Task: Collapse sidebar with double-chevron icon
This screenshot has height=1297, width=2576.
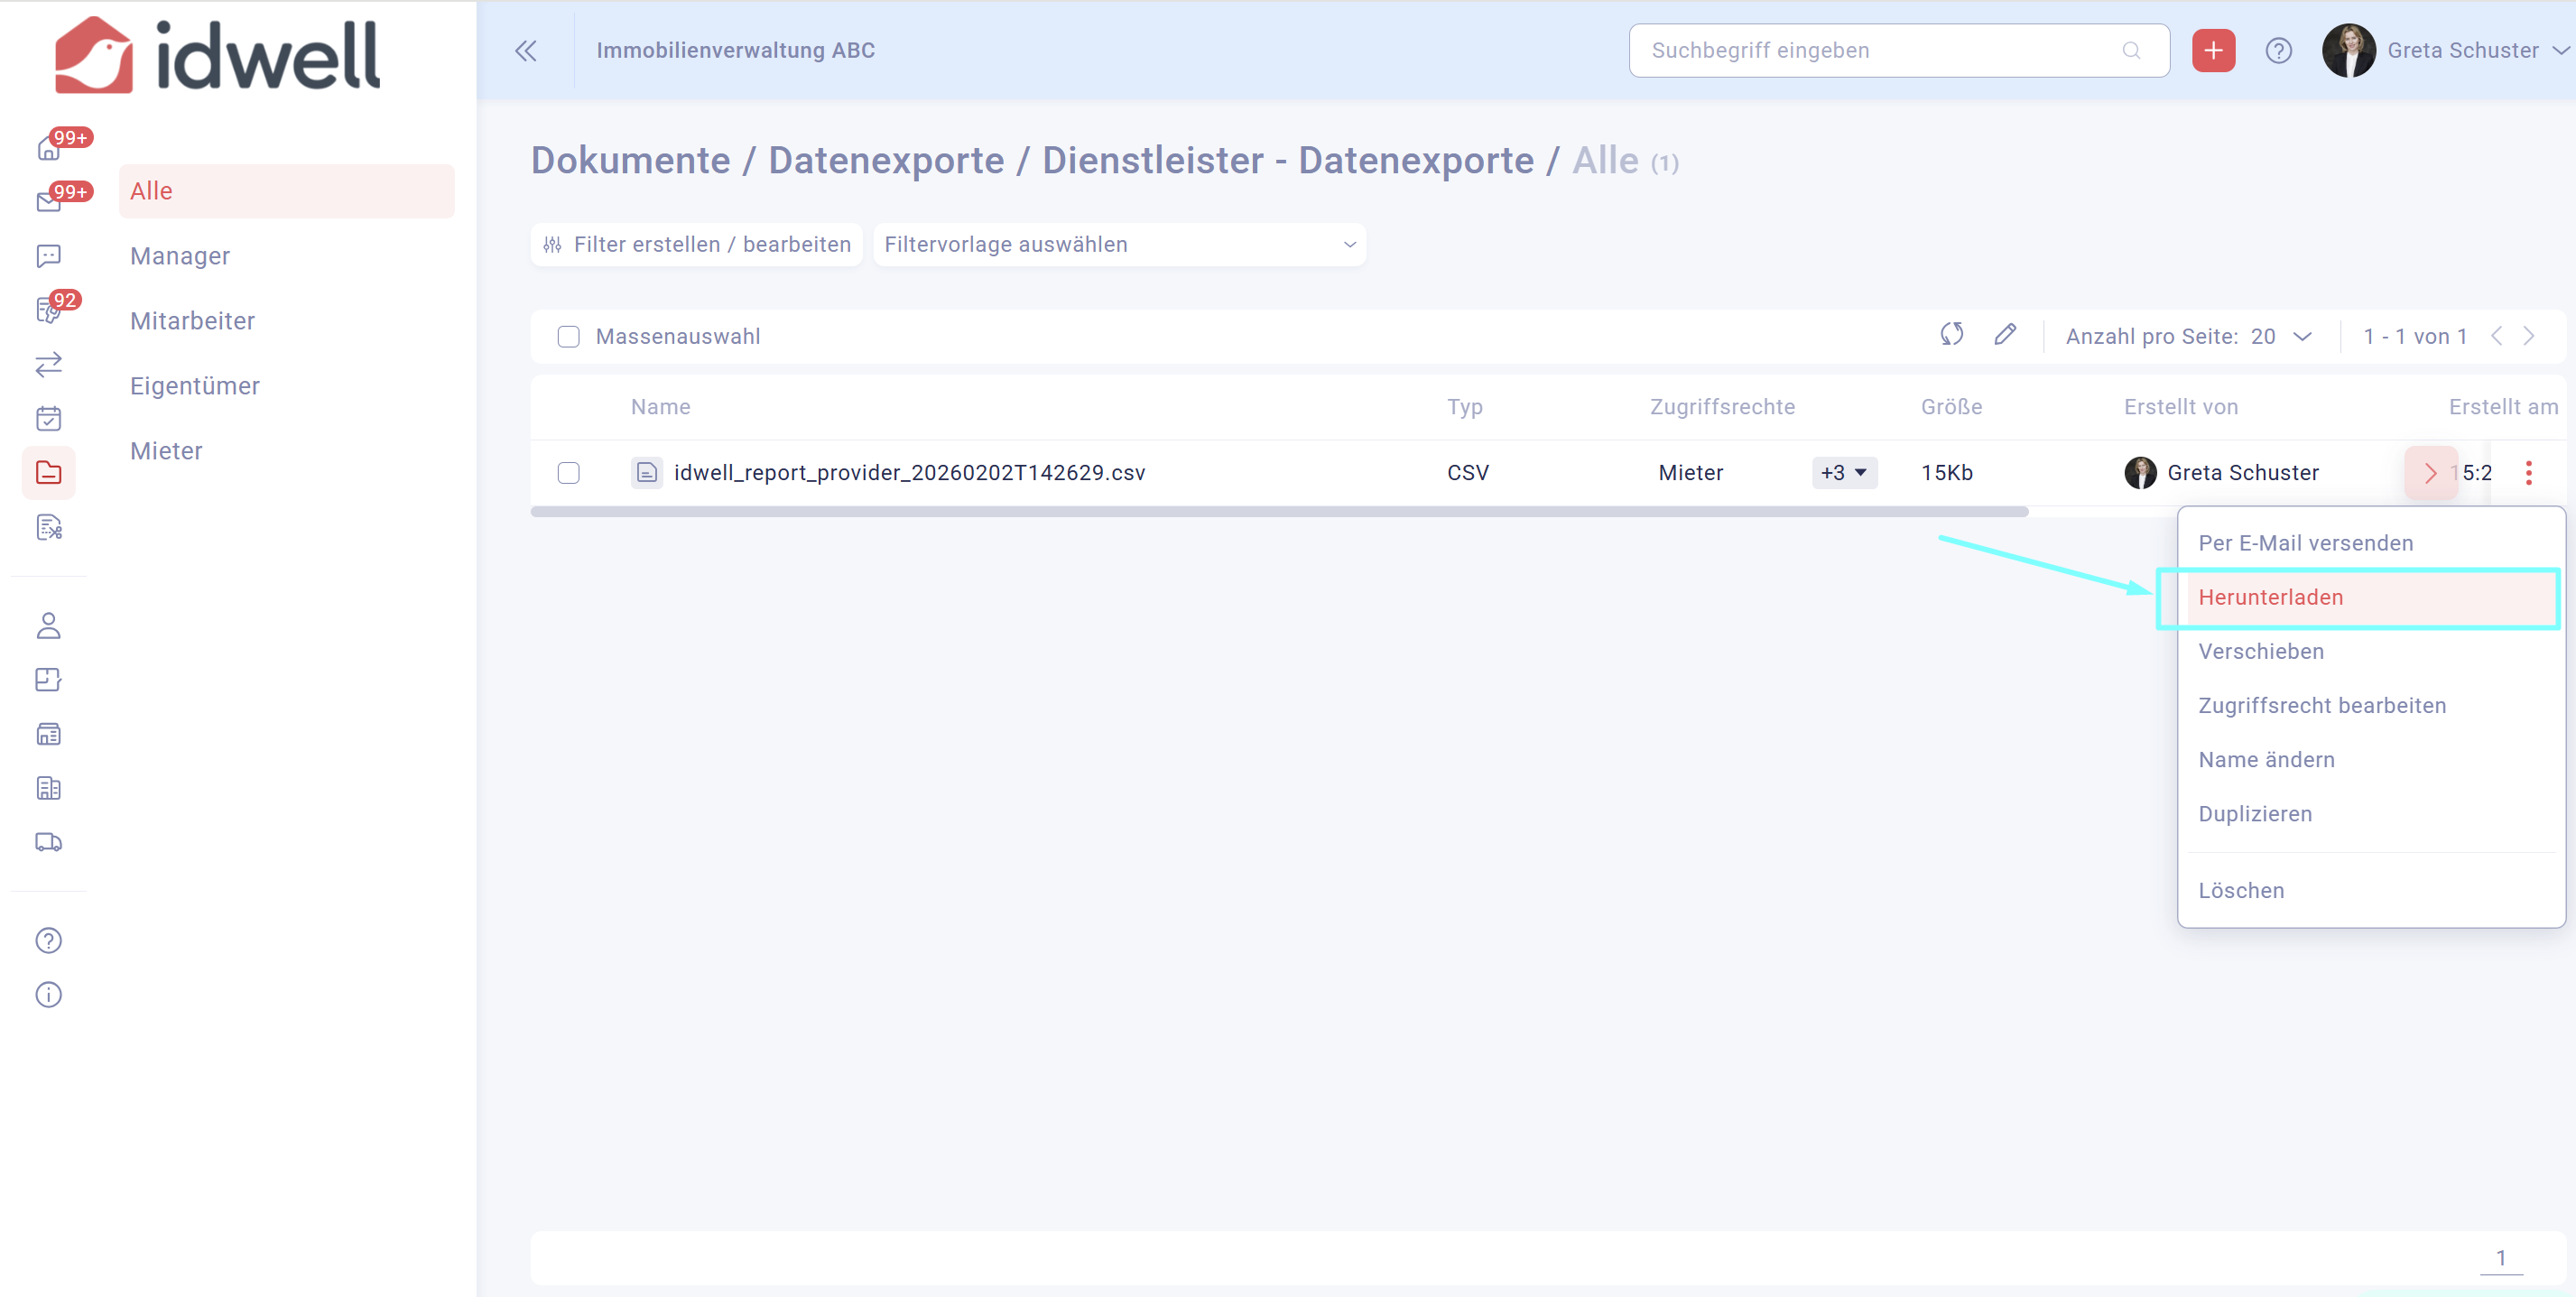Action: (x=526, y=50)
